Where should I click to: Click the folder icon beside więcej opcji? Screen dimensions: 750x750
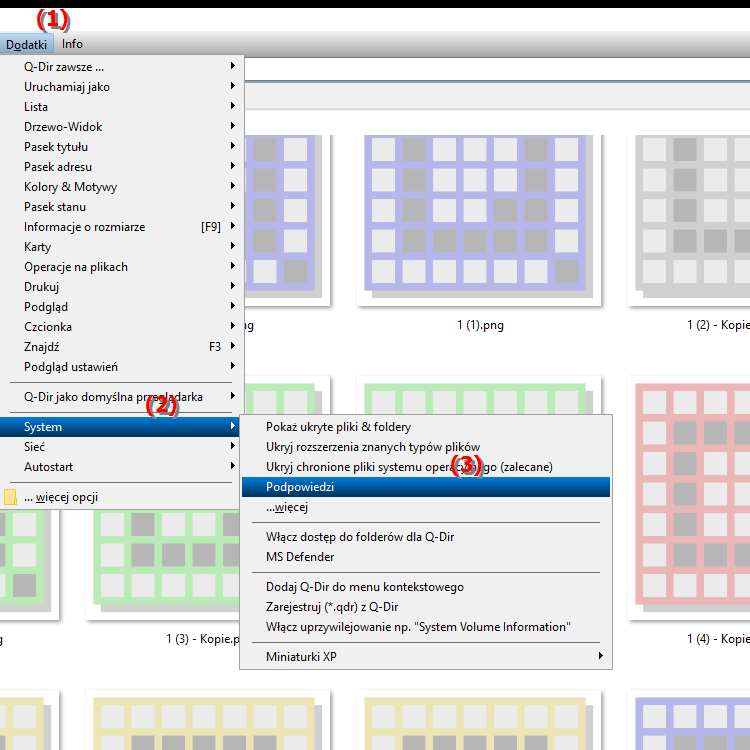[10, 497]
